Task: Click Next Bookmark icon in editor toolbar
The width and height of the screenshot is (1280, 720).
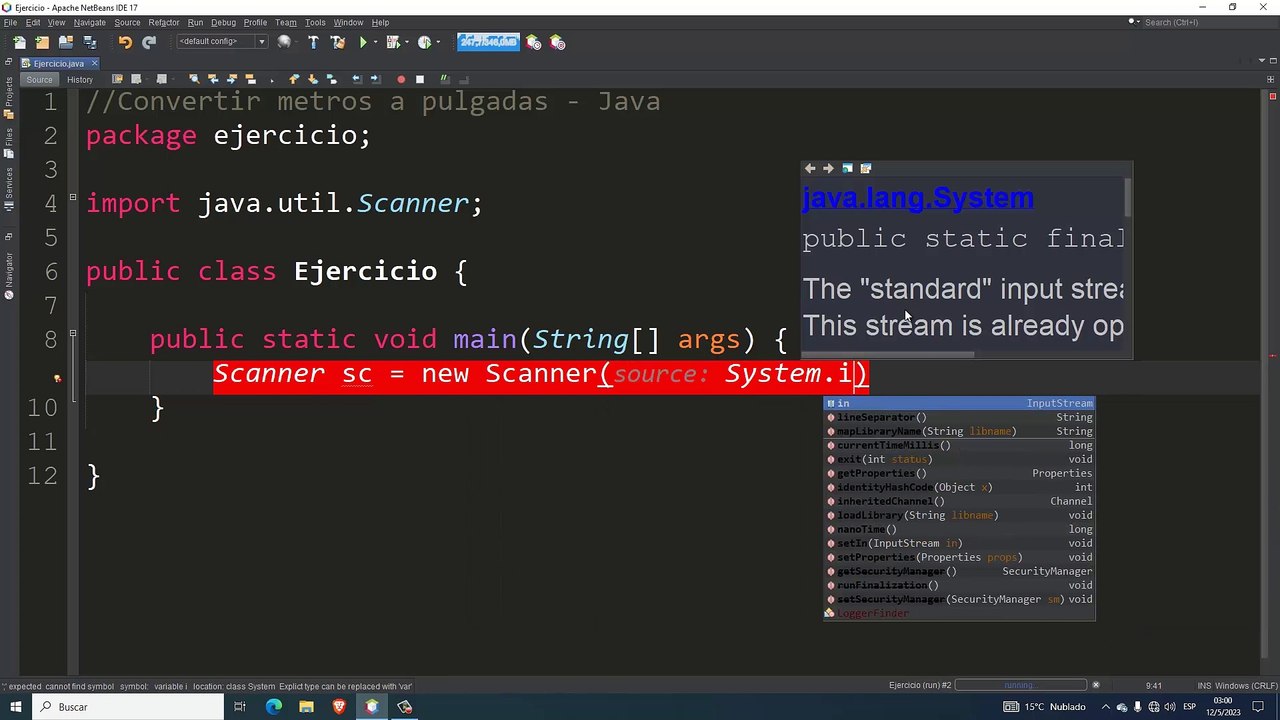Action: 312,79
